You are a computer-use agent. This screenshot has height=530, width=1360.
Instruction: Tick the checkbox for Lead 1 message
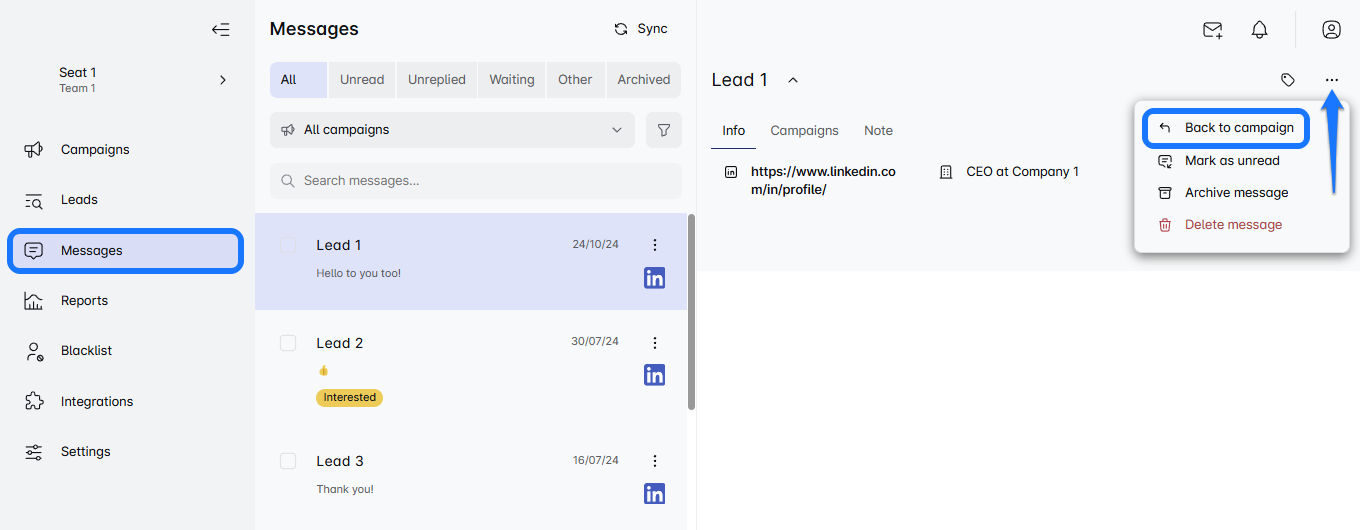288,245
